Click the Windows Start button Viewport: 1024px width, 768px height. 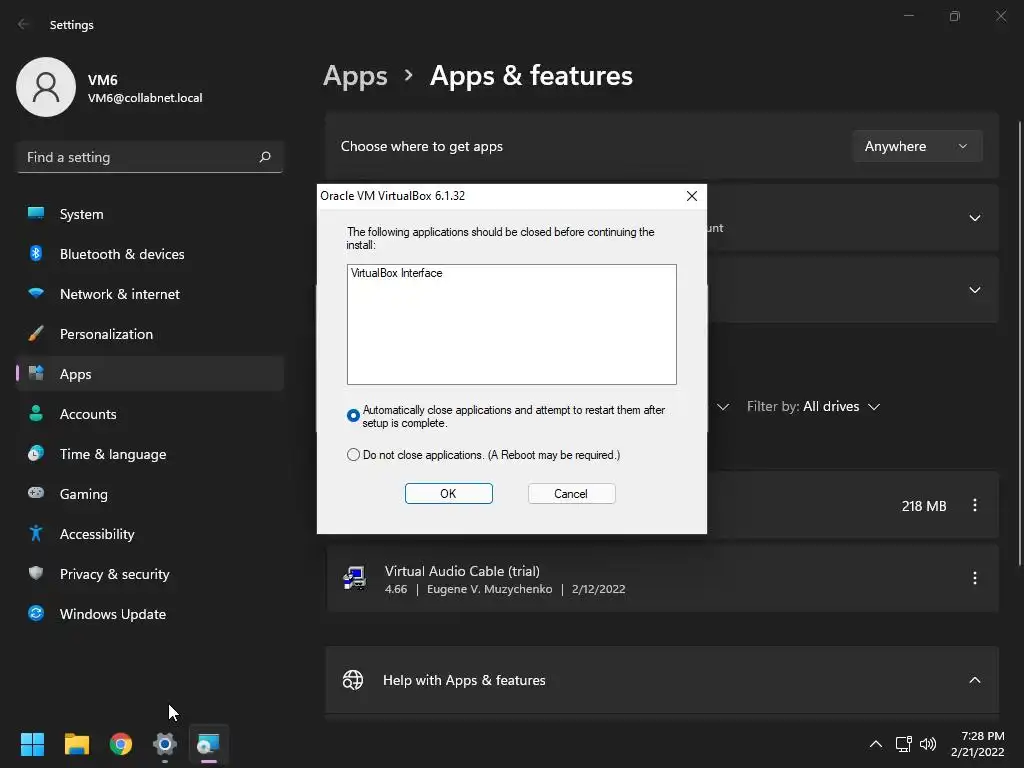(x=33, y=744)
